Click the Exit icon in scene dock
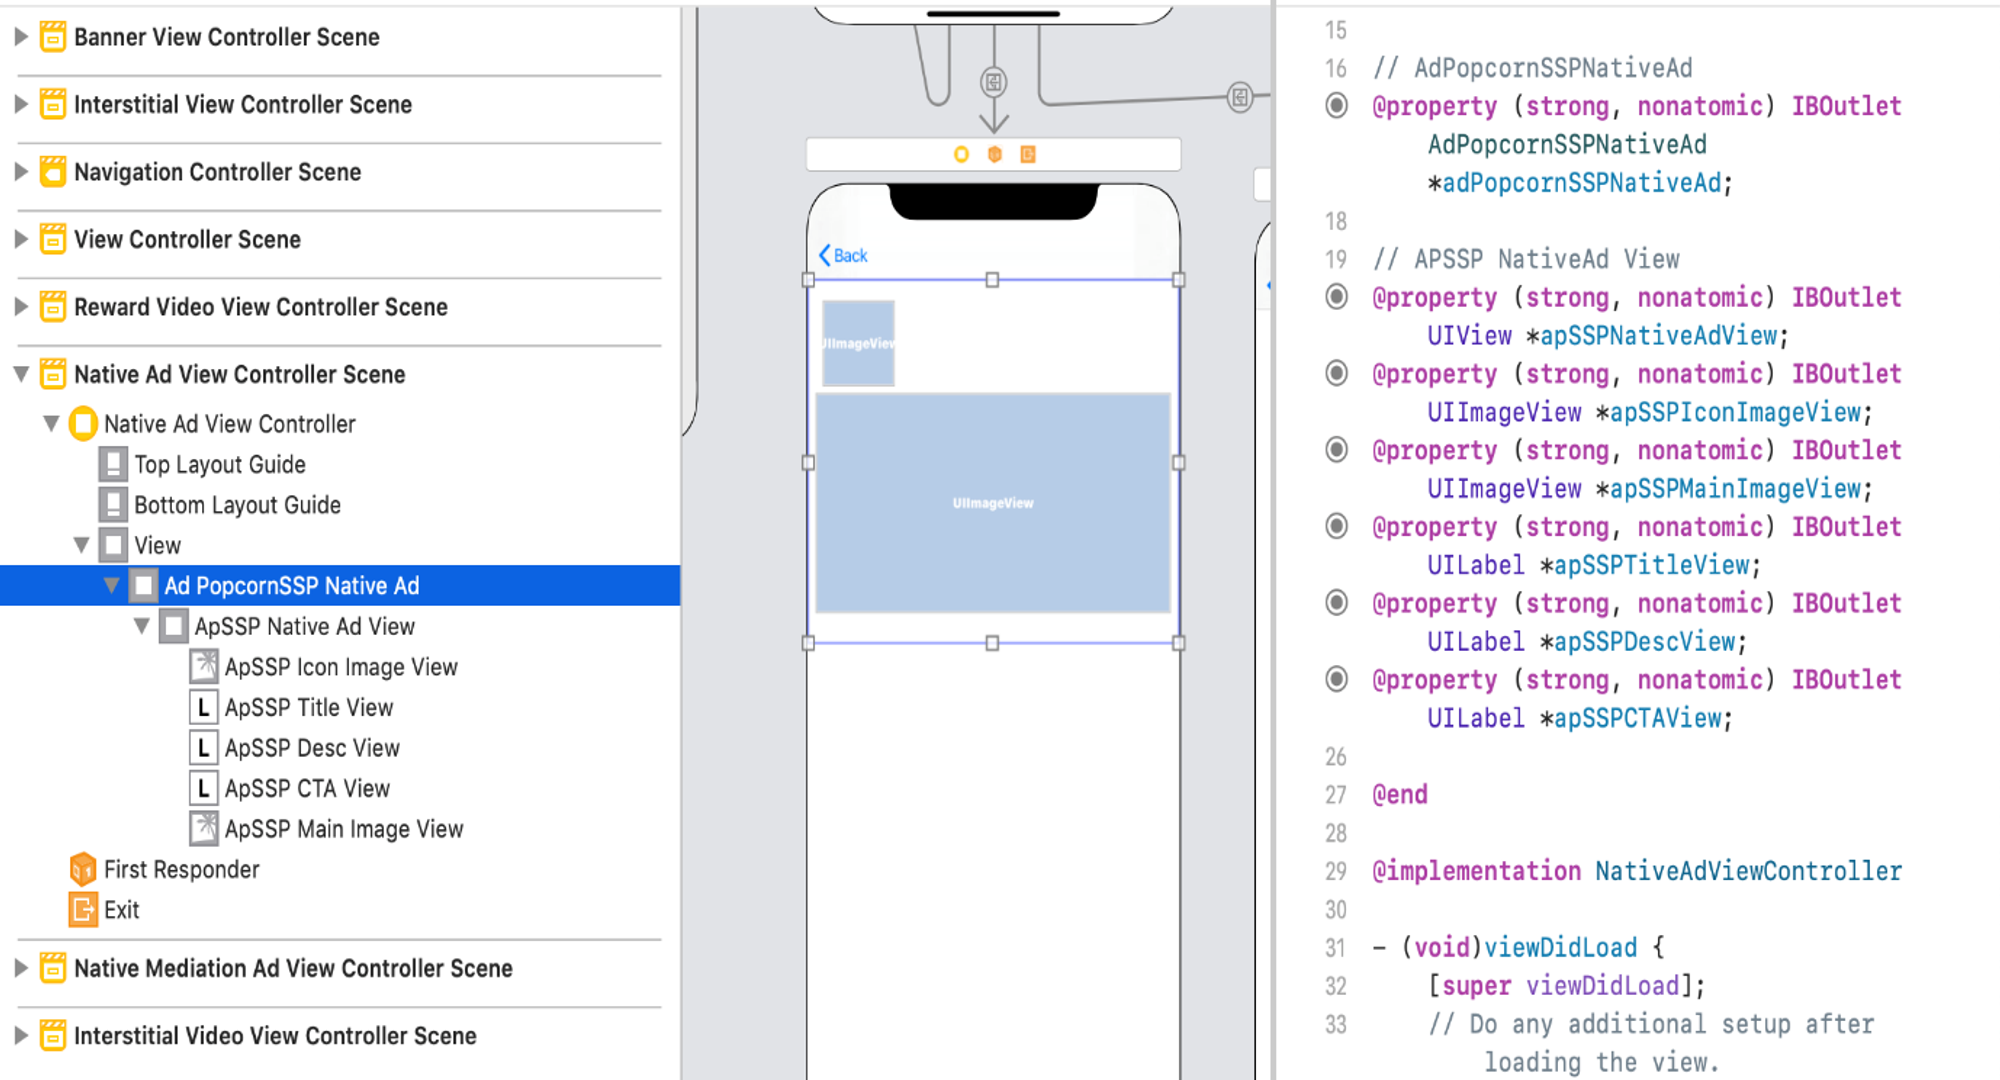Image resolution: width=2000 pixels, height=1080 pixels. (1027, 154)
